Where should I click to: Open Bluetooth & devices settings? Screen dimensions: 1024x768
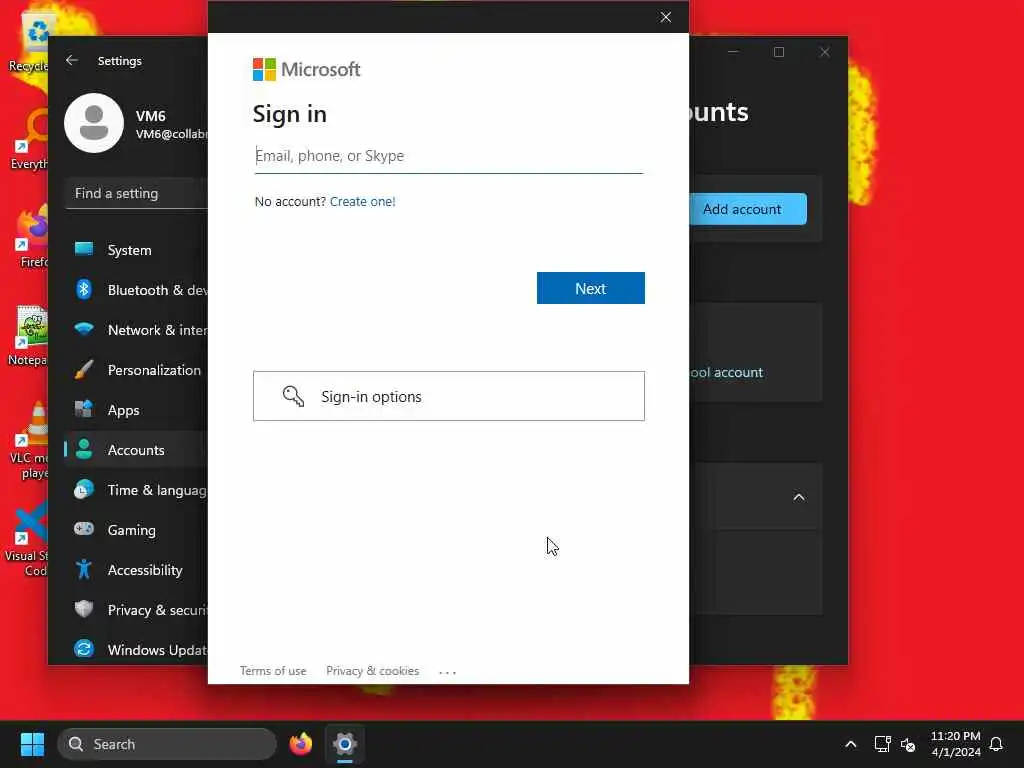point(136,290)
